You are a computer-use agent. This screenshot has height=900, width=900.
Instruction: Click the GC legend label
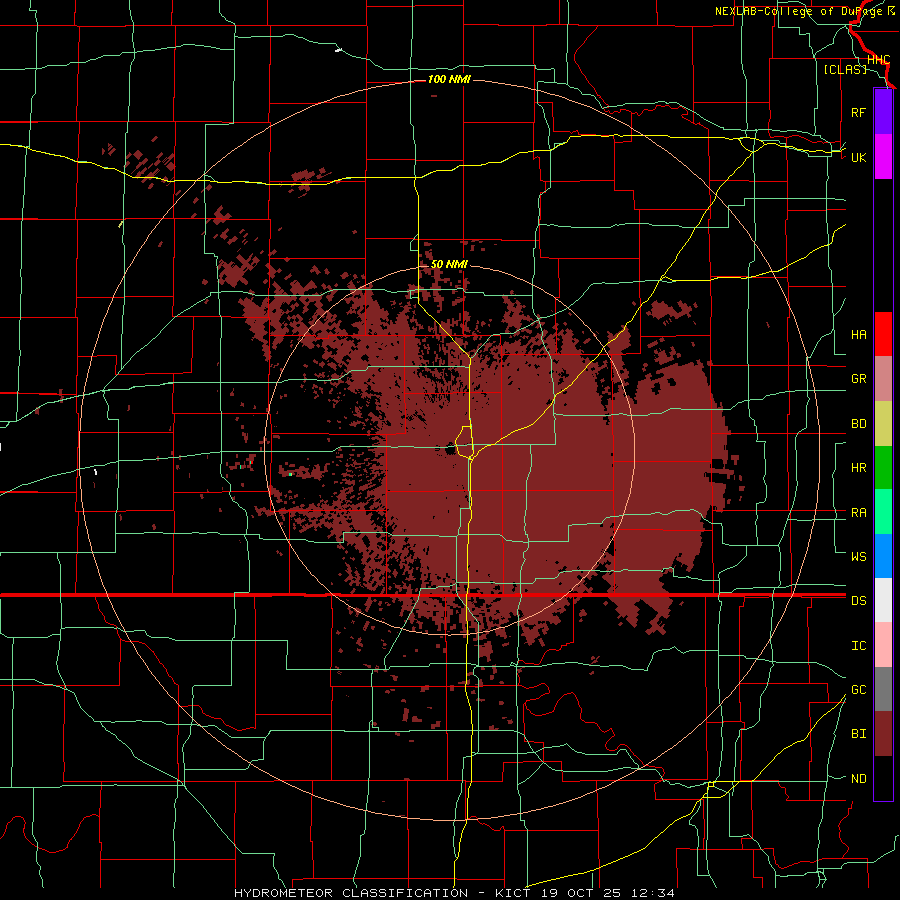pos(858,690)
